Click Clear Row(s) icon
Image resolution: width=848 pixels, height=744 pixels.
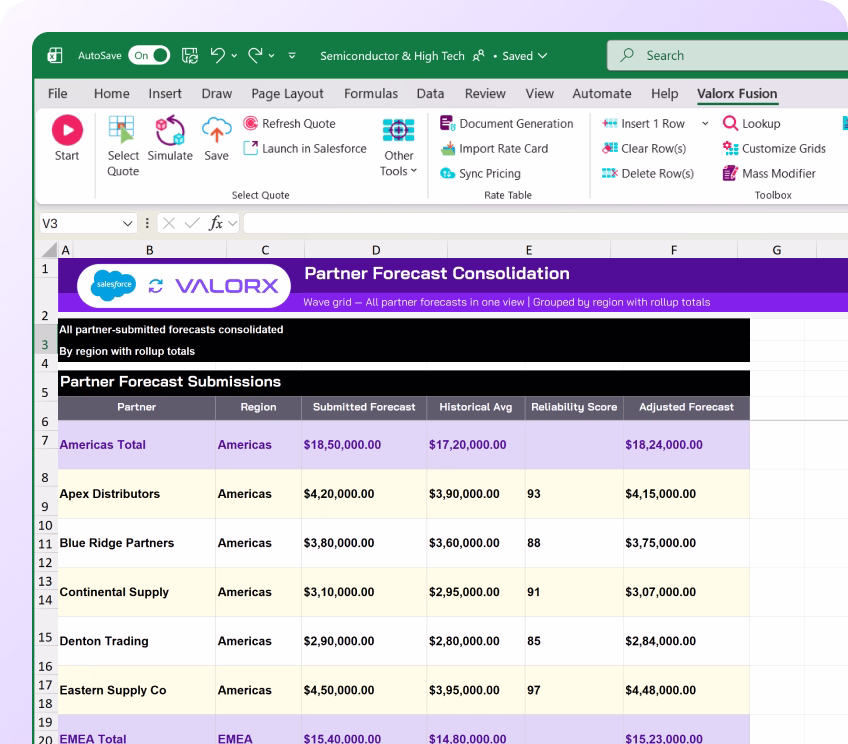(x=610, y=148)
